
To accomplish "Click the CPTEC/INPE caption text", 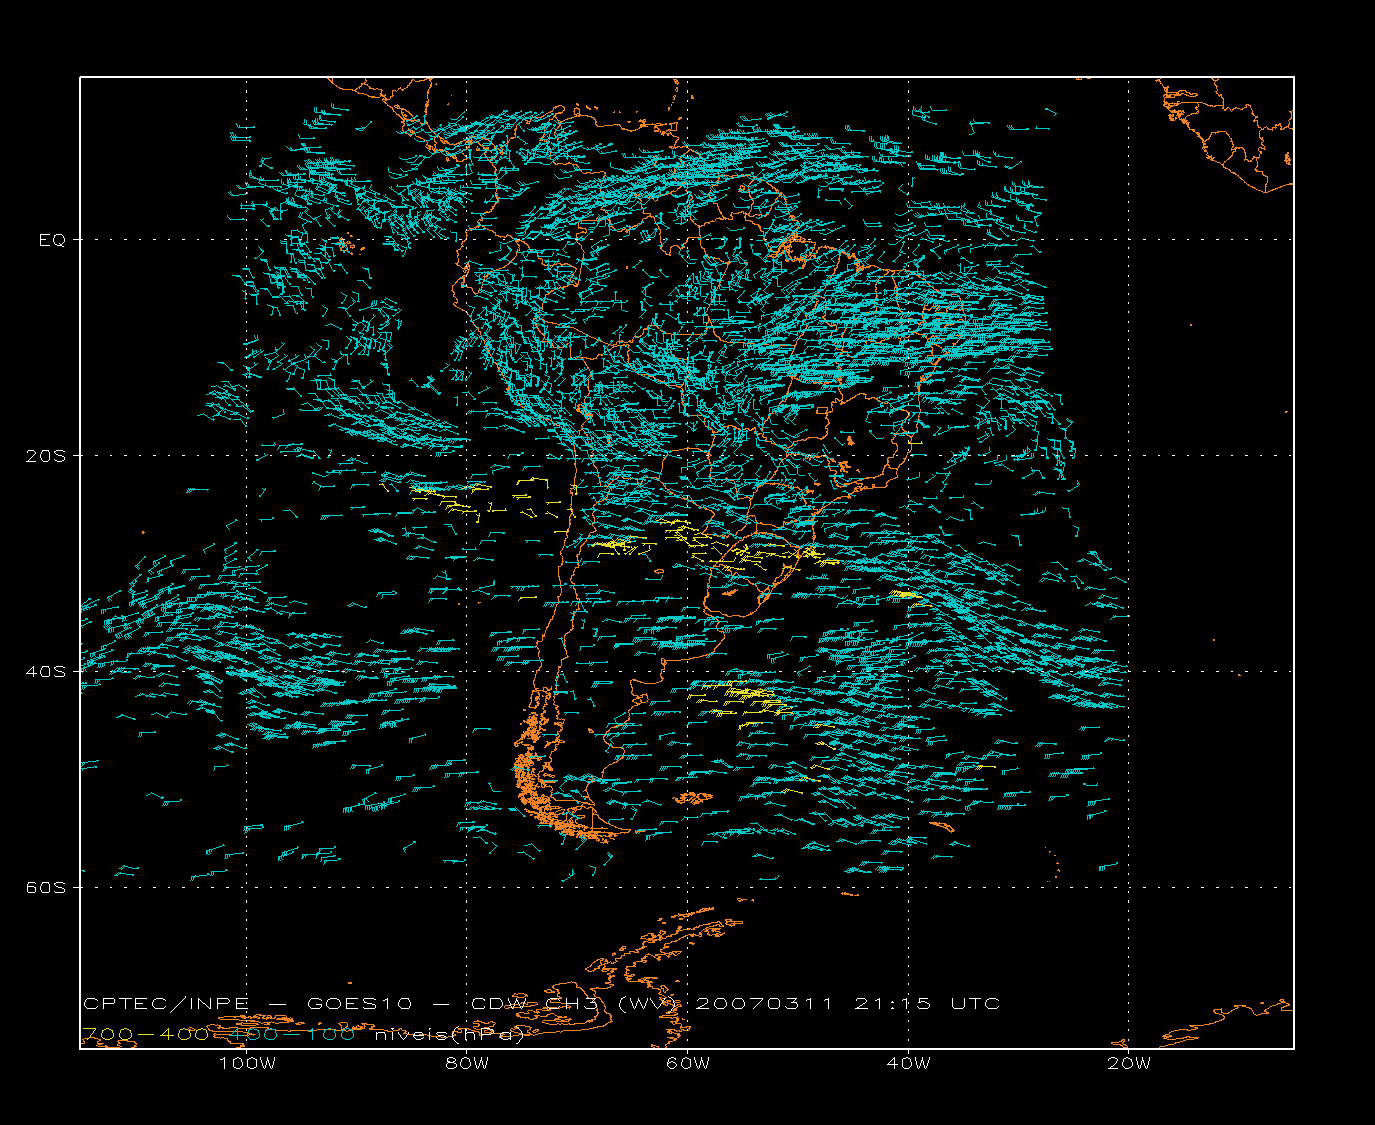I will click(166, 1003).
